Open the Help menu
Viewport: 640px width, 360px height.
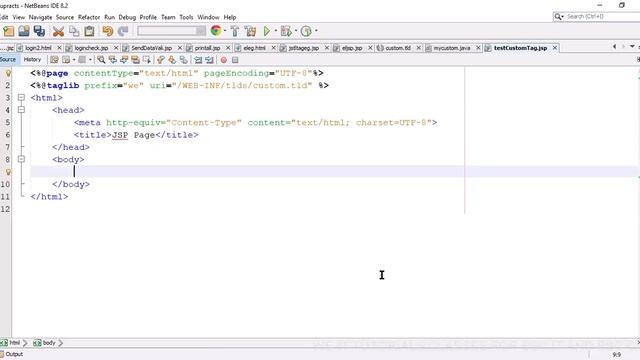(x=230, y=17)
